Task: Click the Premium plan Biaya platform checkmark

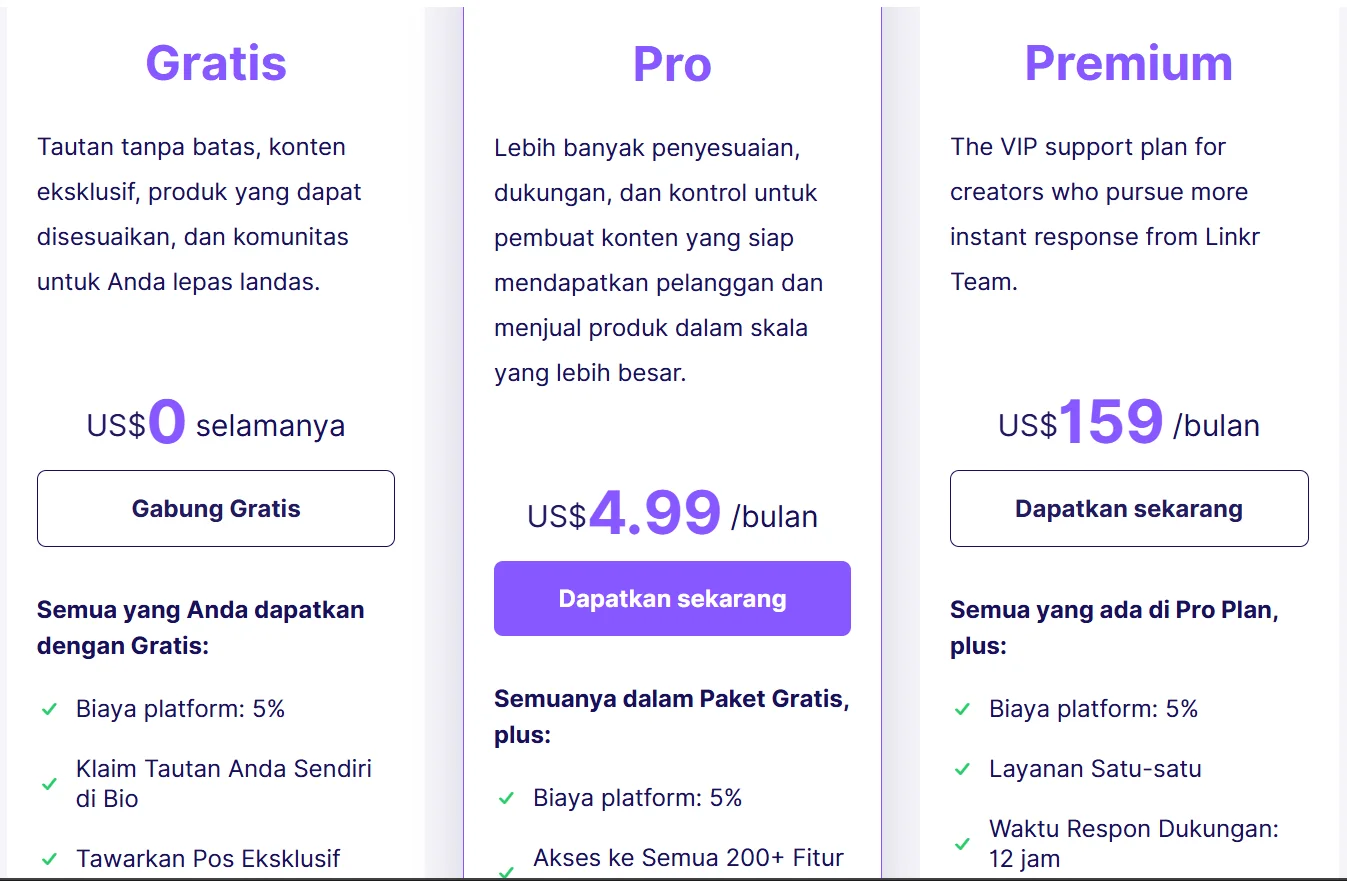Action: 962,709
